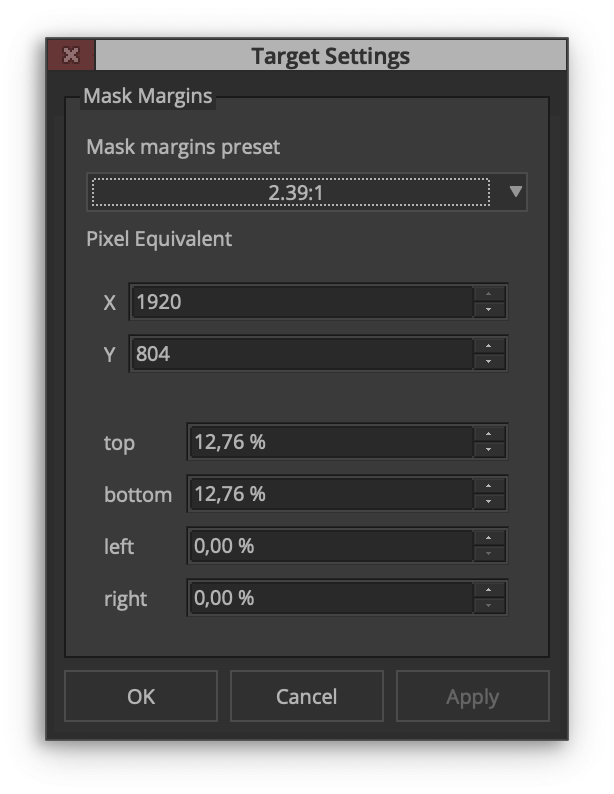Viewport: 614px width, 794px height.
Task: Increase the top margin percentage
Action: (488, 434)
